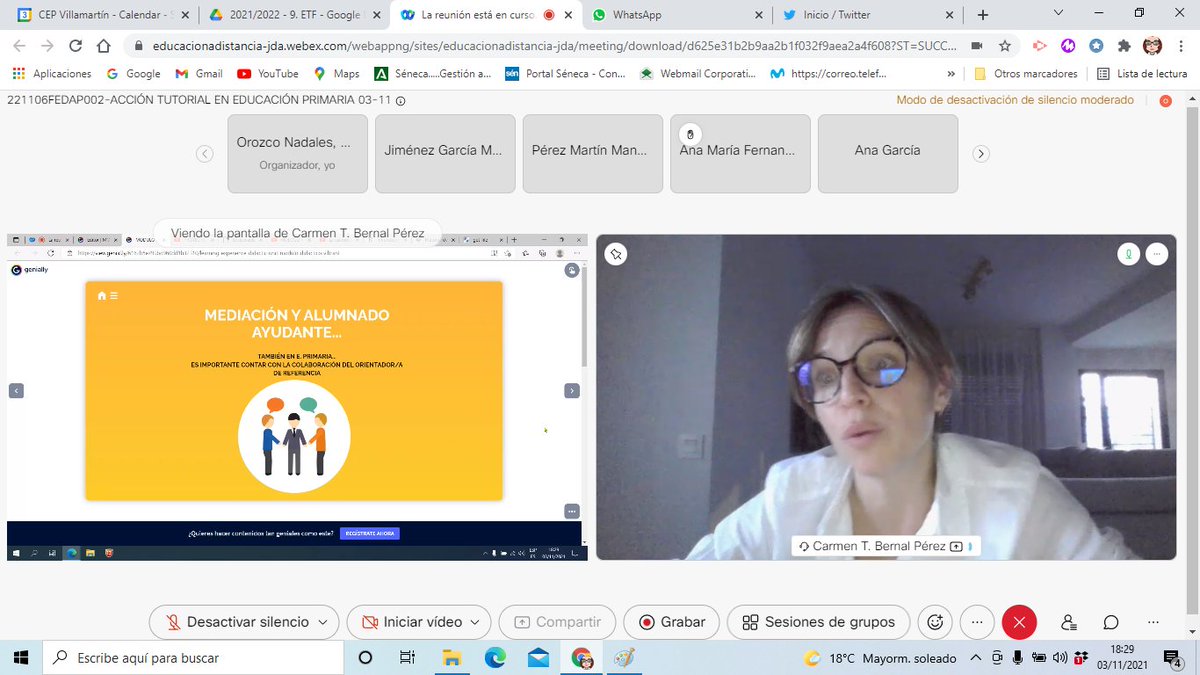1200x675 pixels.
Task: Click Modo de desactivación de silencio moderado
Action: [x=1015, y=100]
